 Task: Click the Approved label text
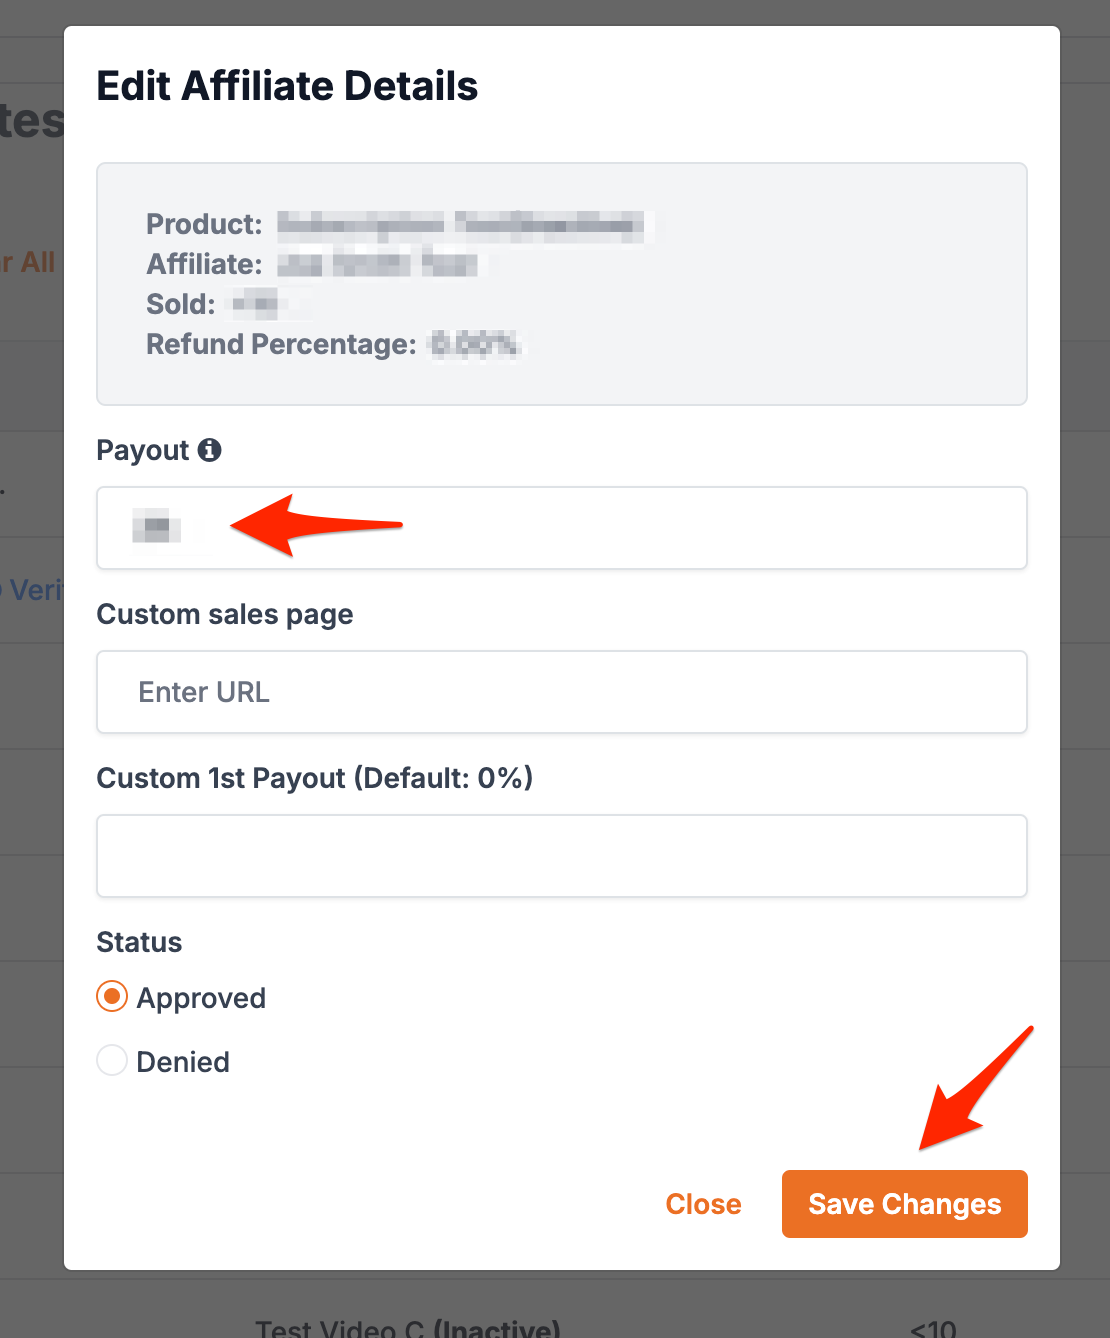tap(201, 998)
